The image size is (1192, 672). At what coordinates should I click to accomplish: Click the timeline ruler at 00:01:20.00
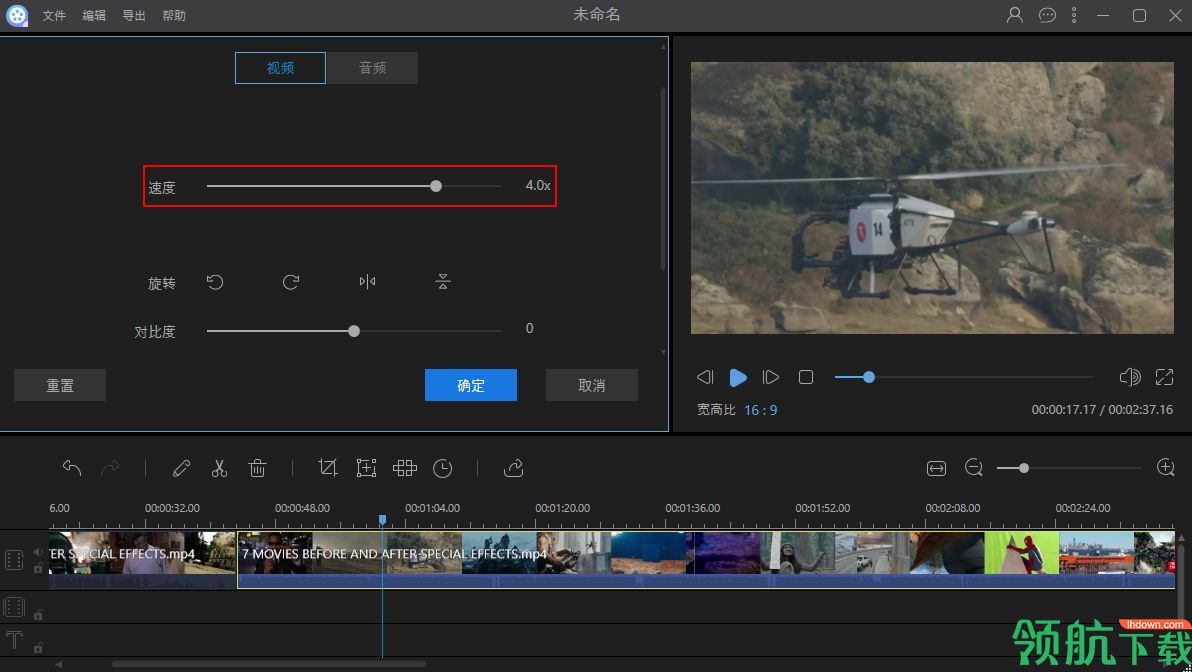(563, 508)
